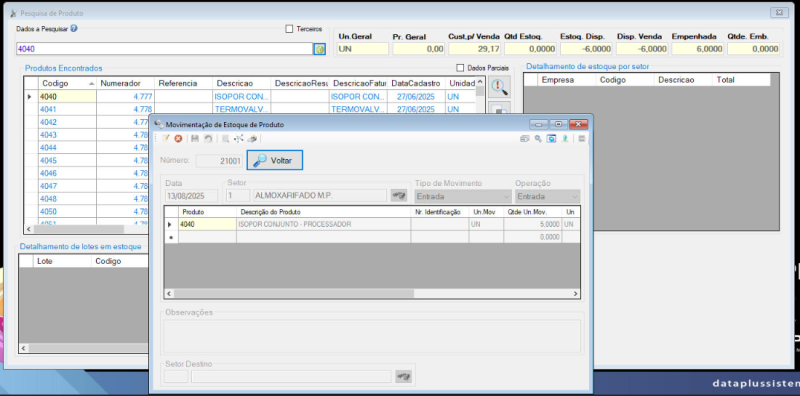This screenshot has height=396, width=800.
Task: Click the Voltar button
Action: click(275, 160)
